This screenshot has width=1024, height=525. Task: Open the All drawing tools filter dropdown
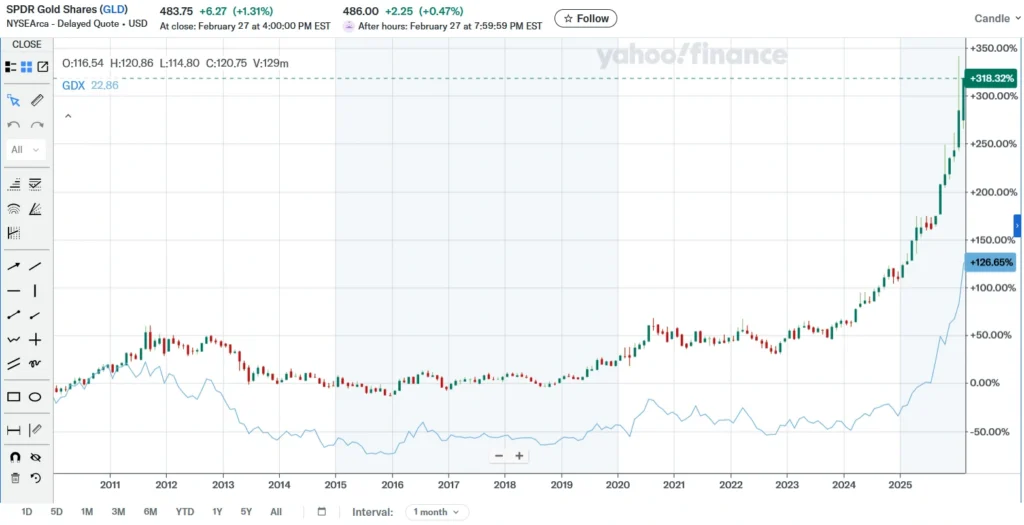[x=26, y=150]
